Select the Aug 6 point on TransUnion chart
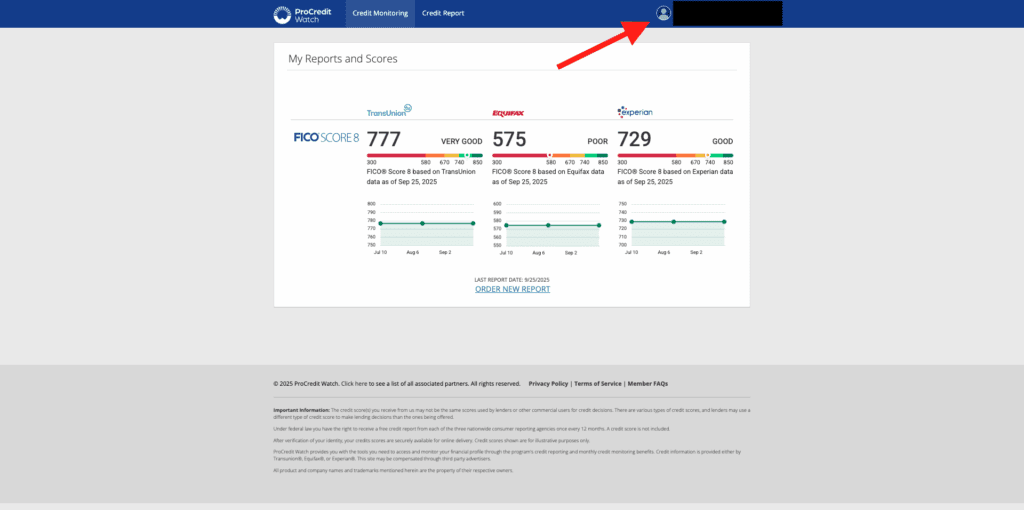 click(x=422, y=223)
